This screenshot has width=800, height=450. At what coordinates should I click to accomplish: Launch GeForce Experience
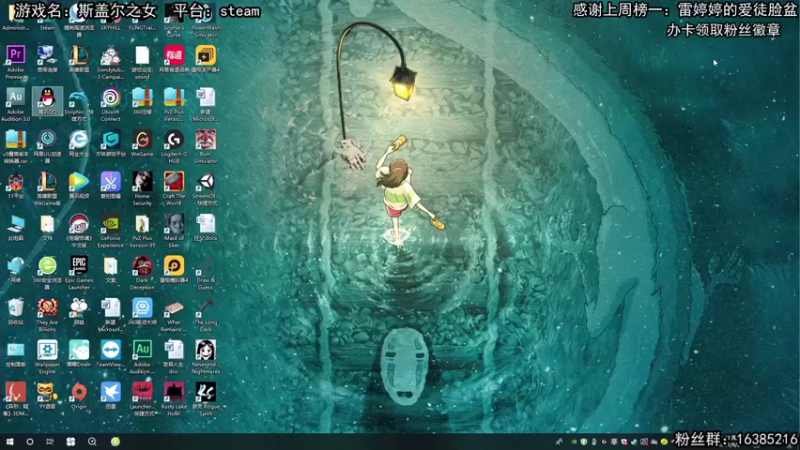click(111, 231)
